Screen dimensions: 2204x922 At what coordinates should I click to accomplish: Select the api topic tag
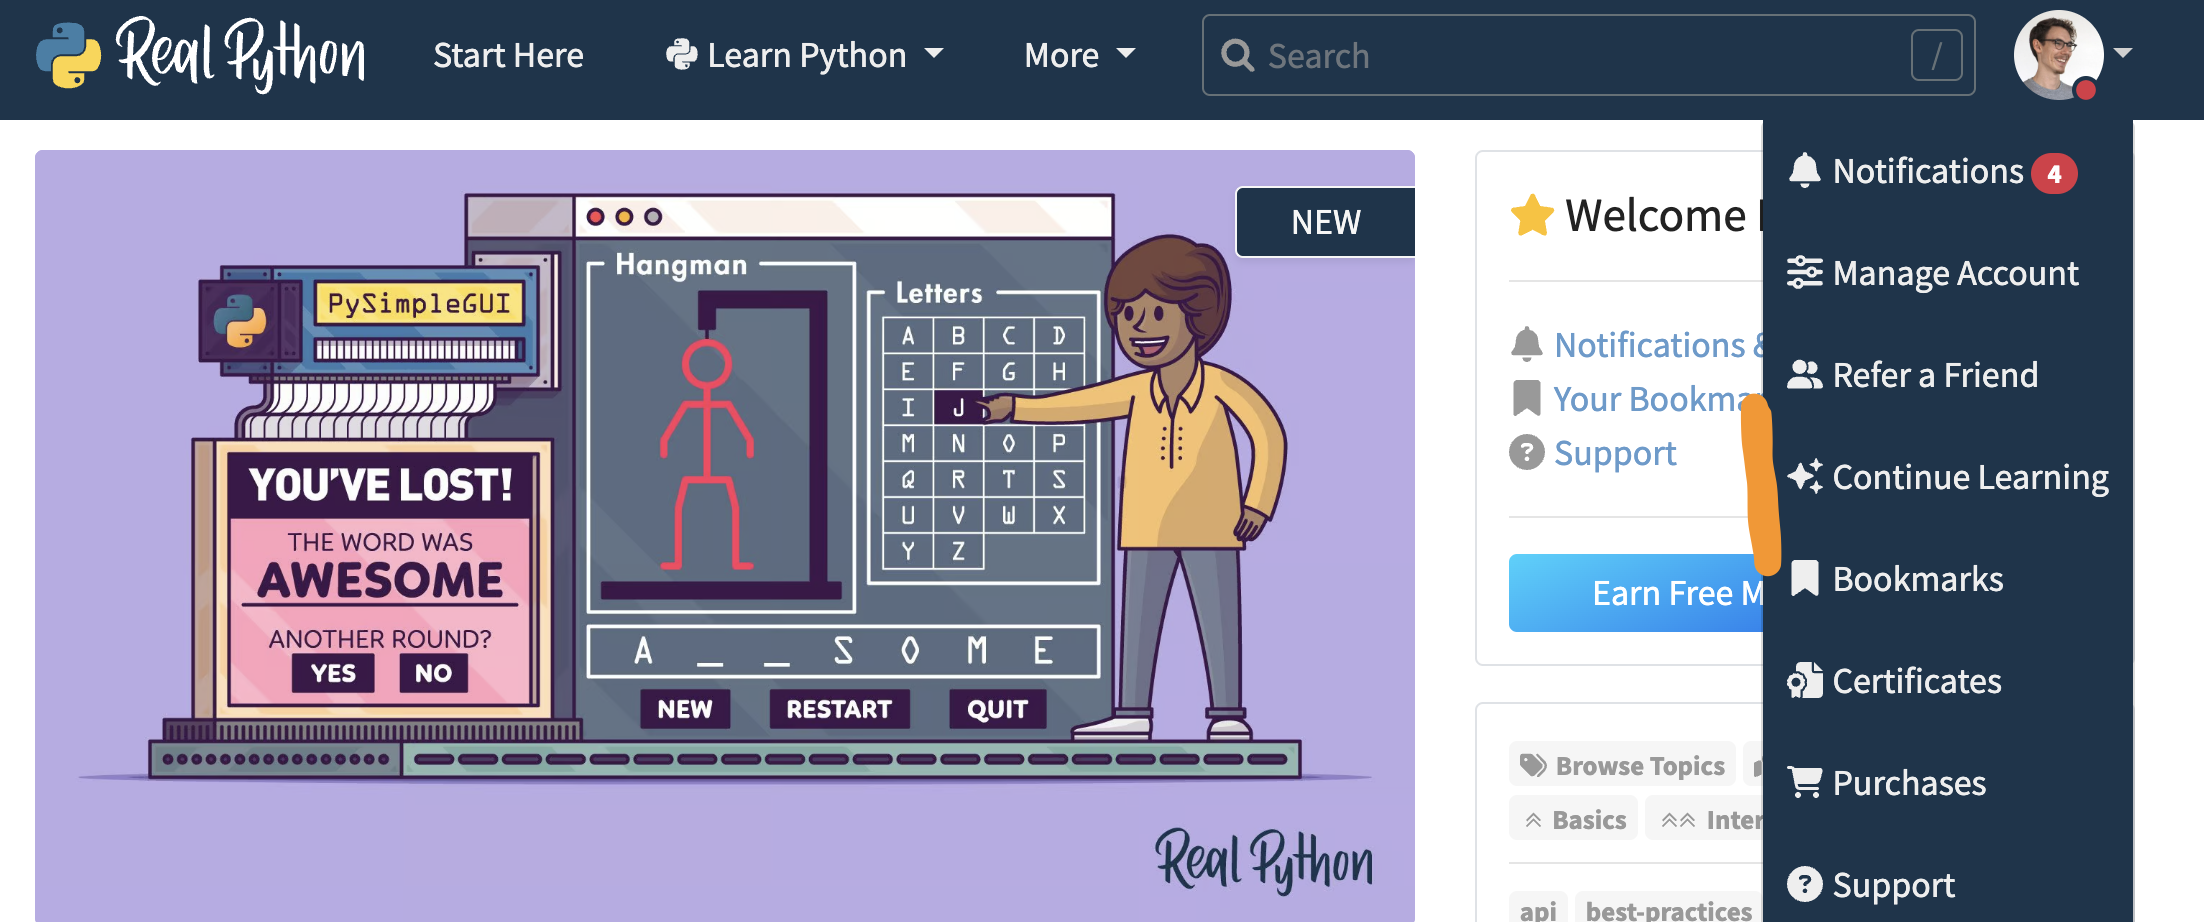coord(1538,908)
